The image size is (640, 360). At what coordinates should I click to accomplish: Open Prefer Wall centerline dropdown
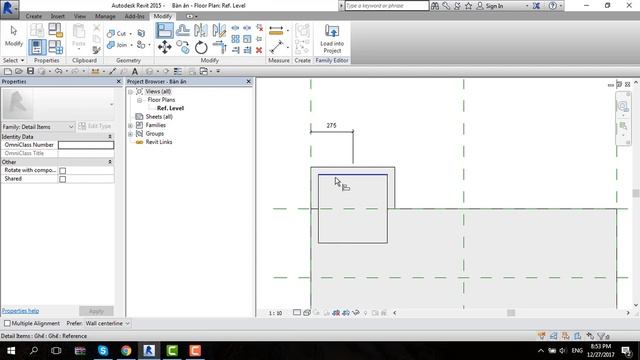pyautogui.click(x=107, y=323)
